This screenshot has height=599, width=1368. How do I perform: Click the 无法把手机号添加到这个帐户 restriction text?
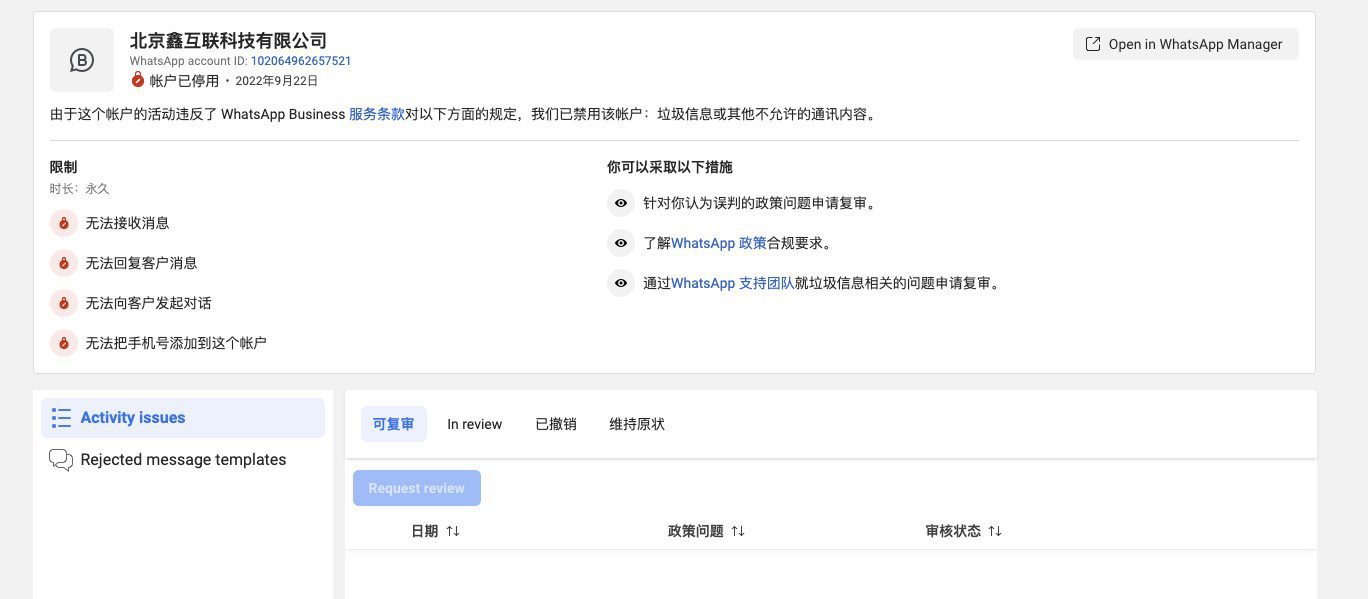177,343
